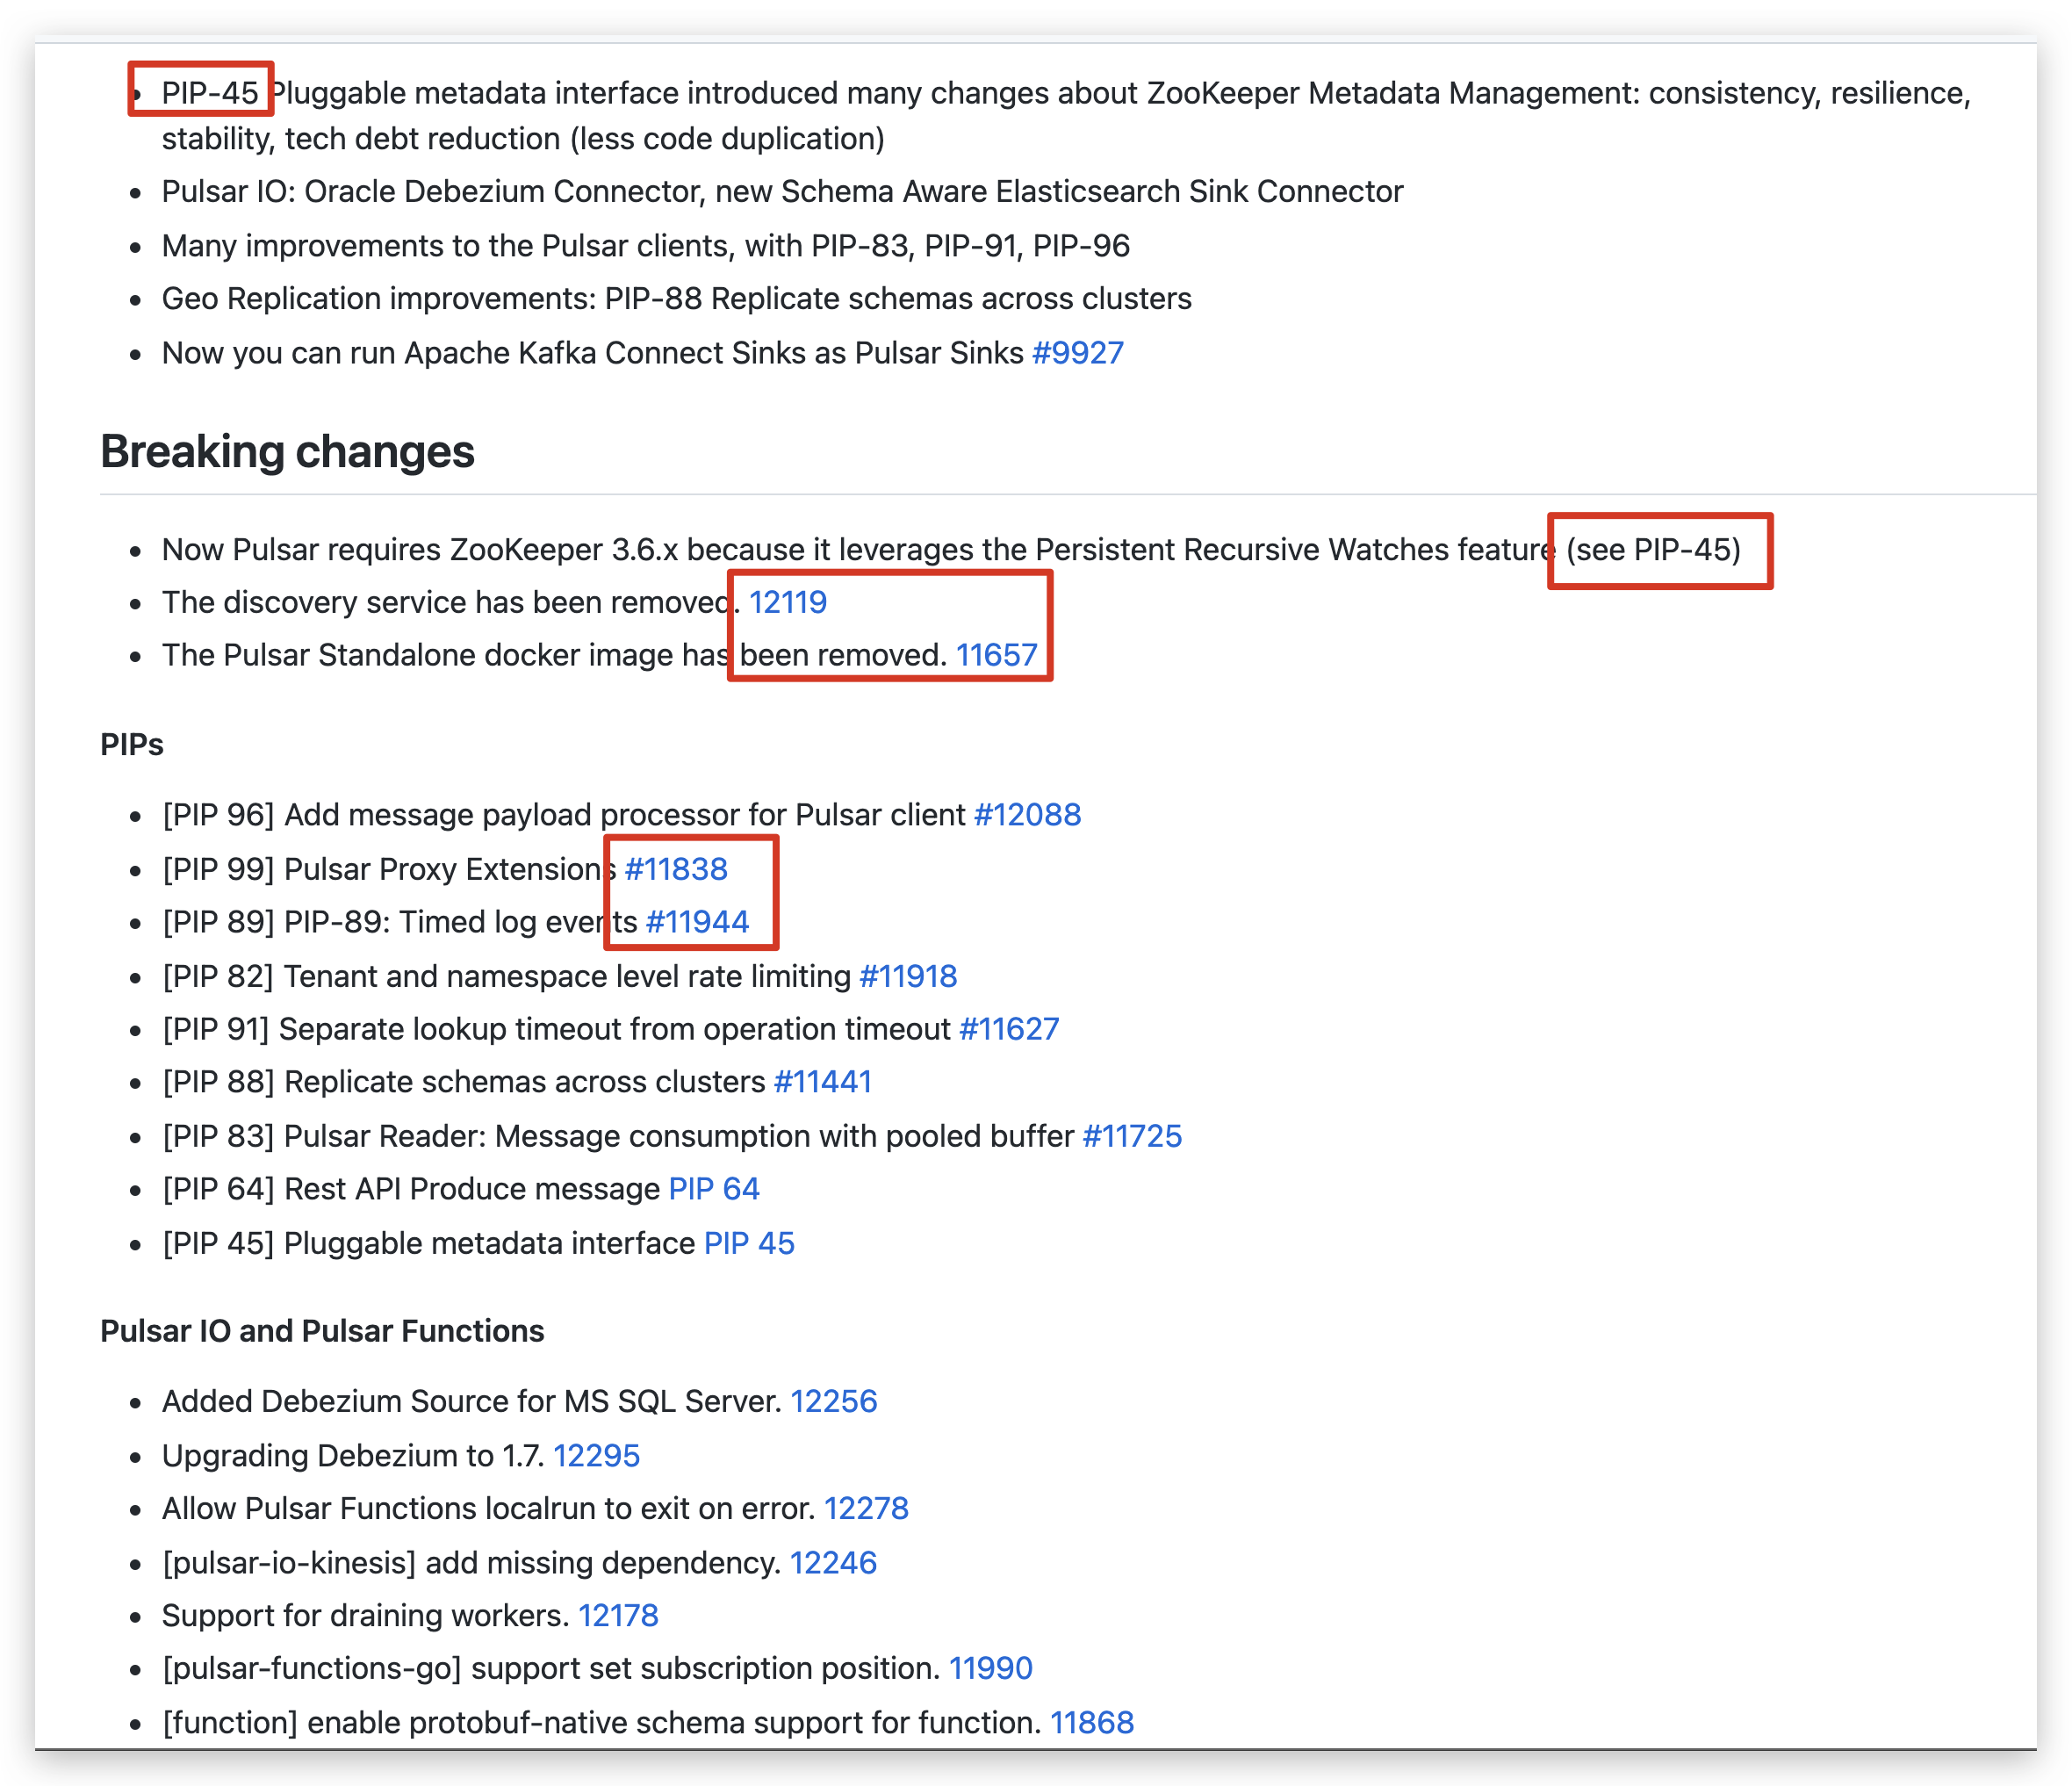Open #11725 pooled buffer link

(x=1132, y=1136)
